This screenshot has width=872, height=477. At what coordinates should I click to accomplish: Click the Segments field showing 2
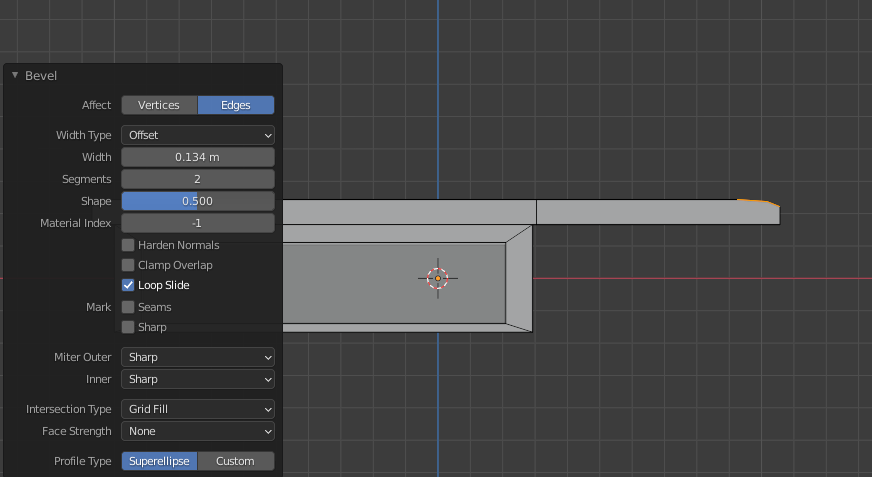click(198, 179)
